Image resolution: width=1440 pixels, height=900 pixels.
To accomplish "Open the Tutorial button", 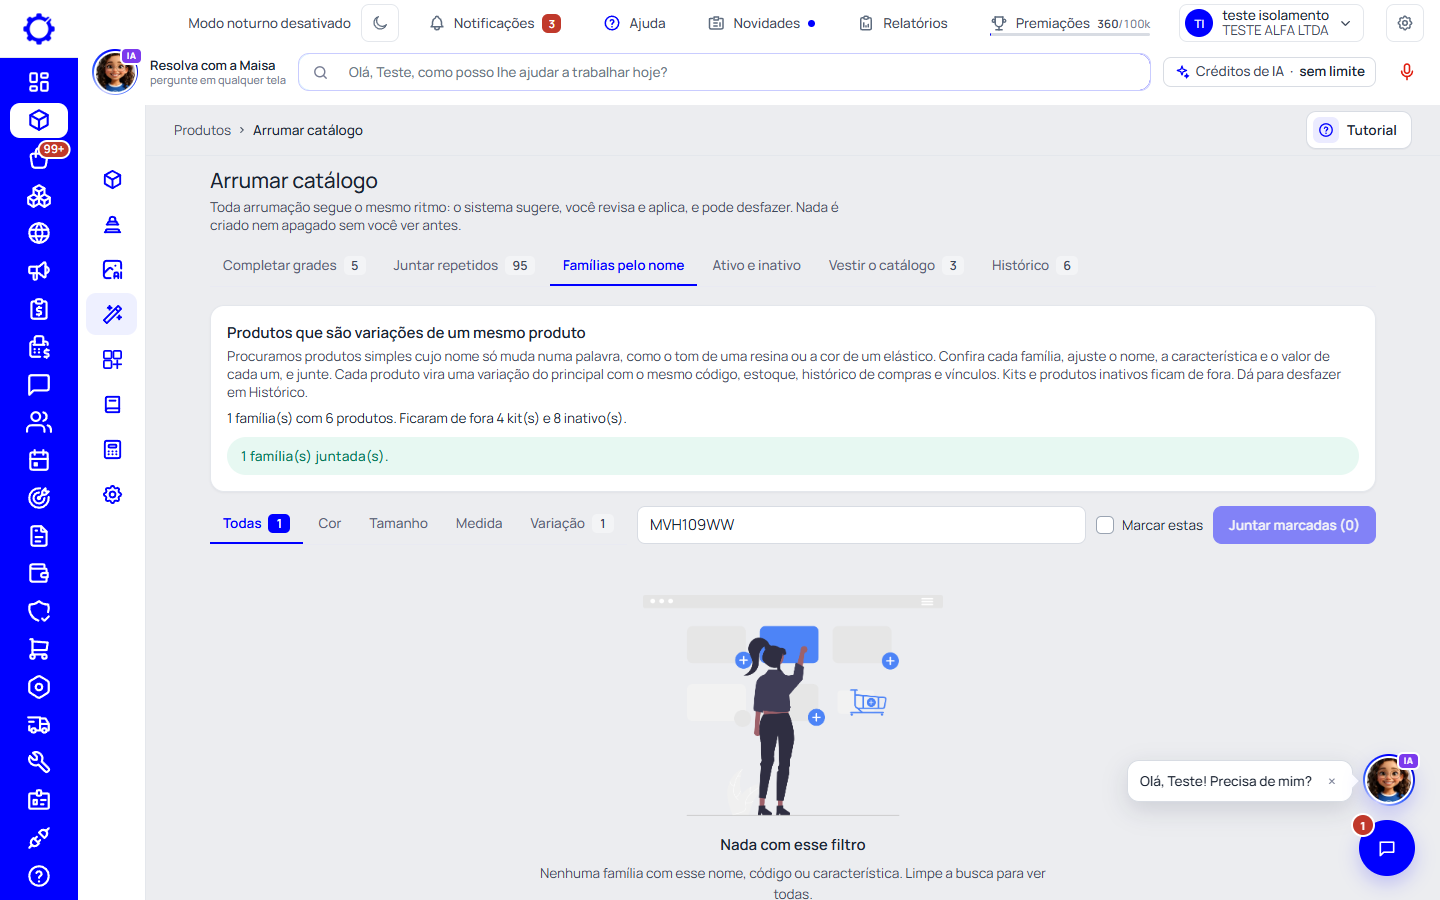I will click(x=1359, y=130).
